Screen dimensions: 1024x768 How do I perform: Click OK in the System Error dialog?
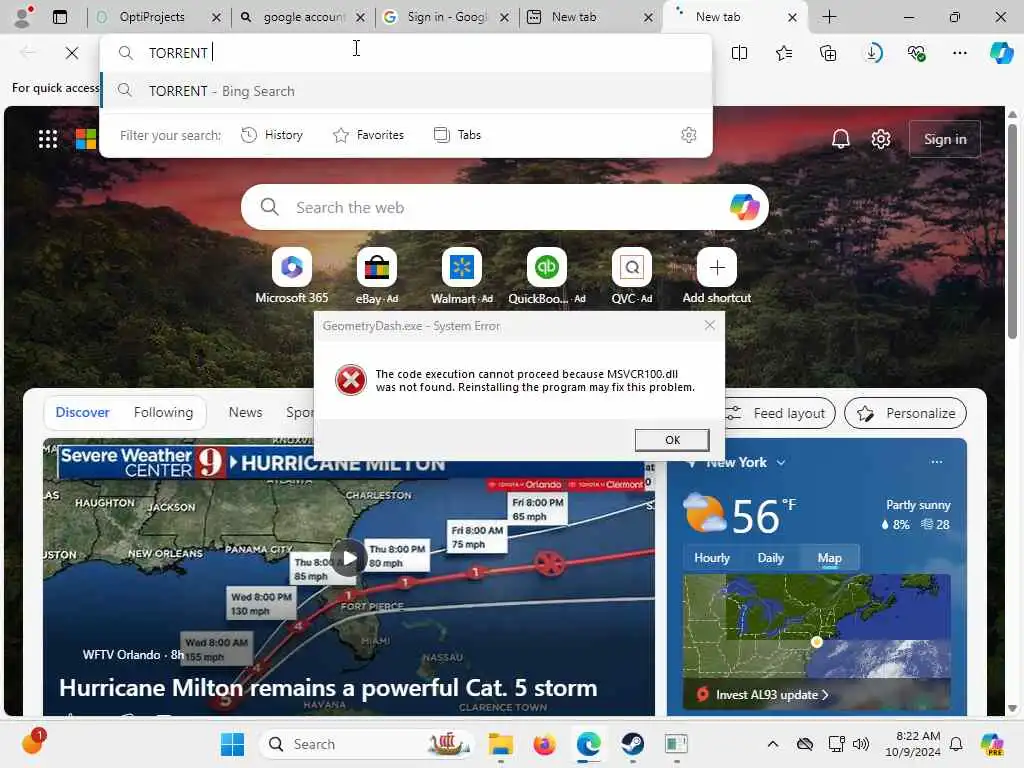click(672, 440)
